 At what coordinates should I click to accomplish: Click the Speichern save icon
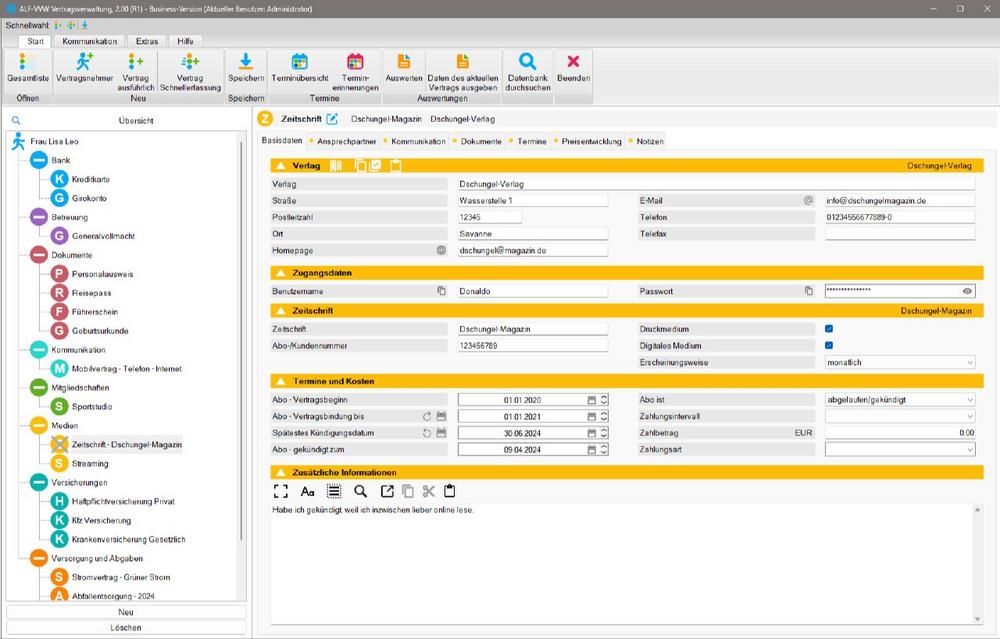point(246,61)
